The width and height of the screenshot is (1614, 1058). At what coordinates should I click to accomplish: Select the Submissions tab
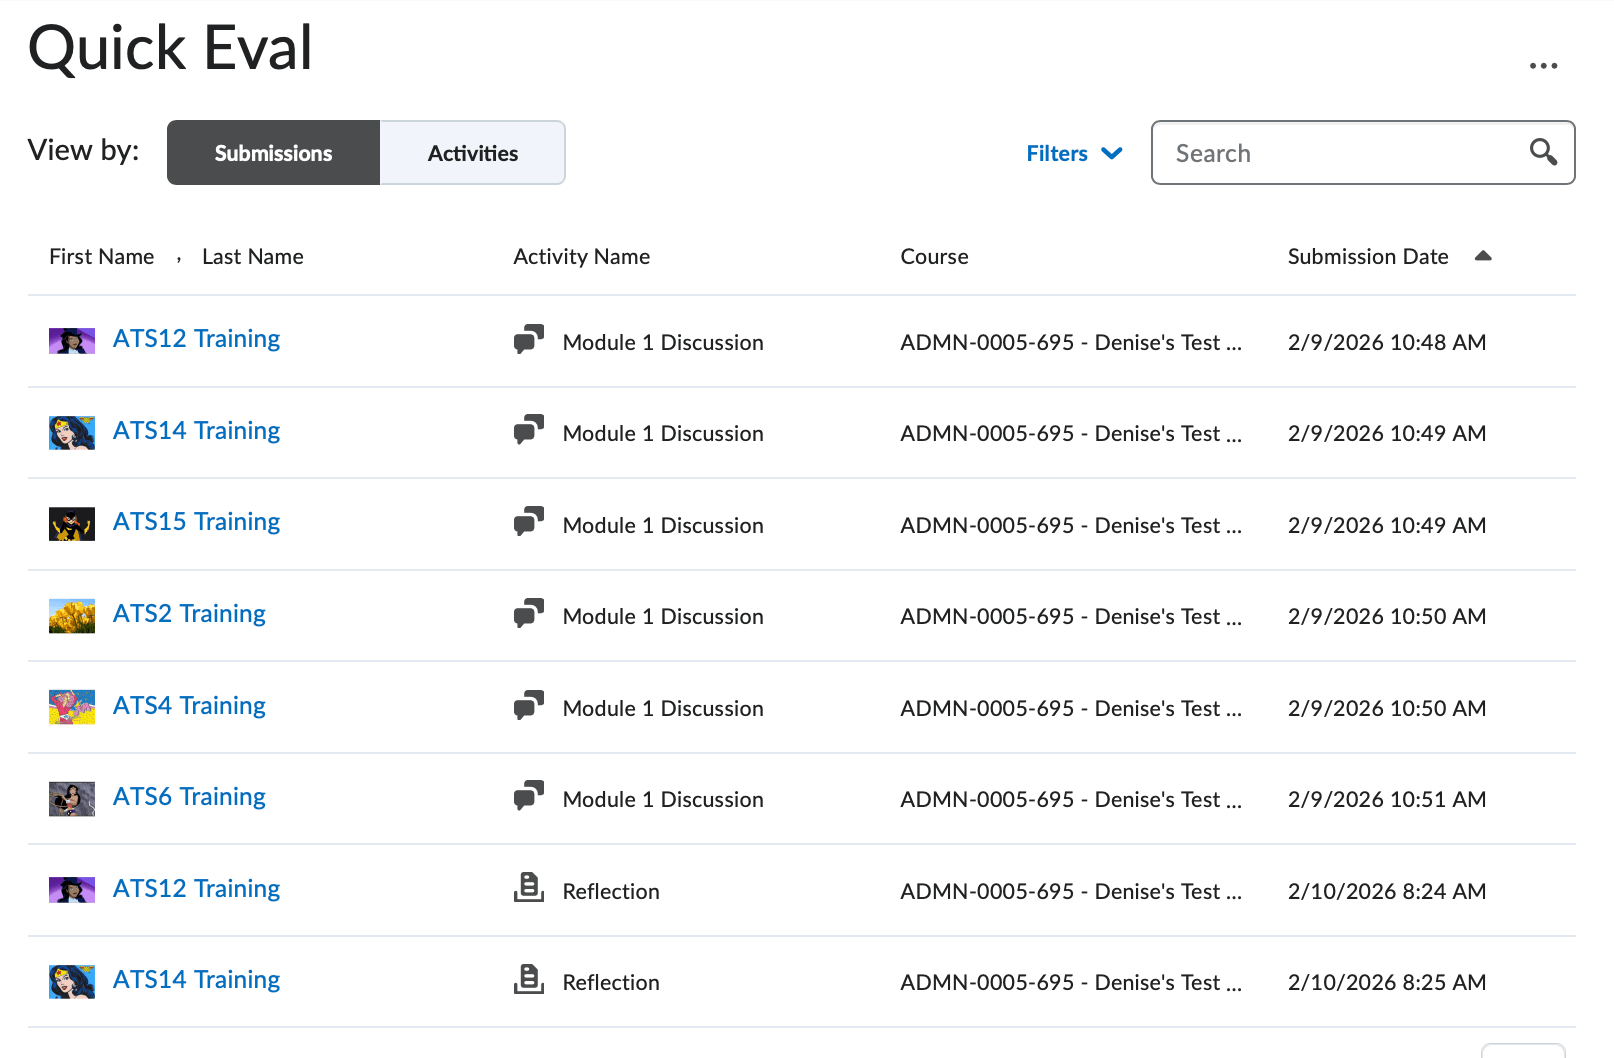tap(272, 152)
